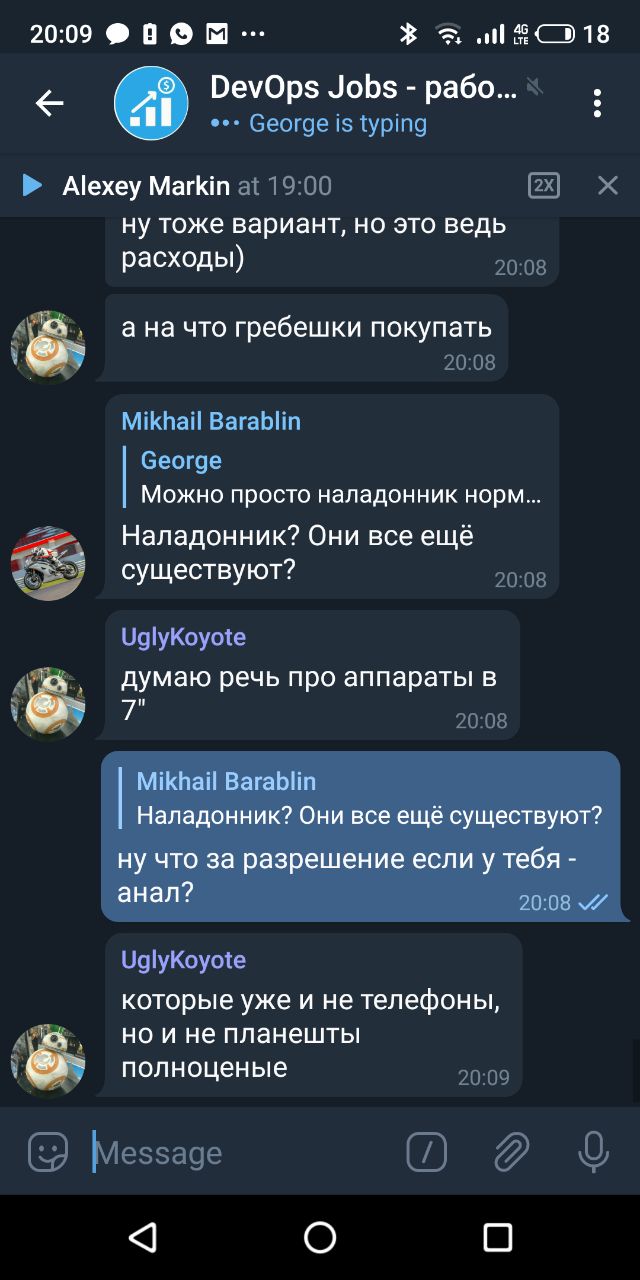Screen dimensions: 640x1280
Task: Close the voice message player bar
Action: click(608, 185)
